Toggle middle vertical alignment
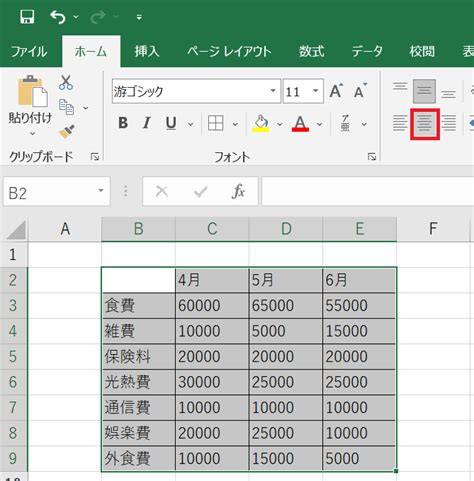 pyautogui.click(x=424, y=91)
